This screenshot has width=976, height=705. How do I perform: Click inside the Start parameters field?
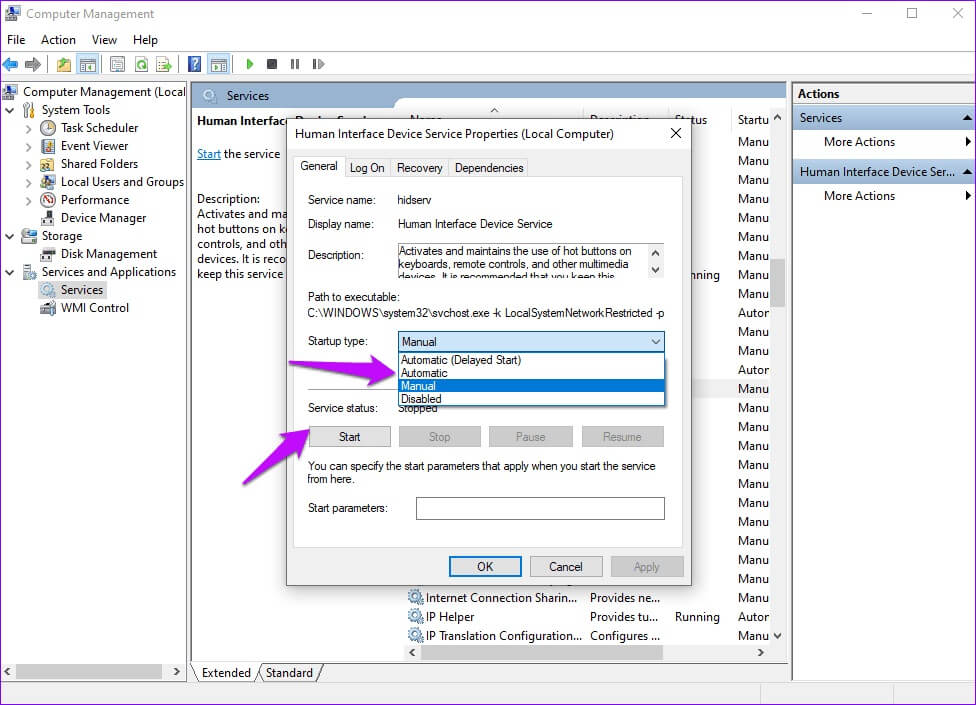pos(540,508)
